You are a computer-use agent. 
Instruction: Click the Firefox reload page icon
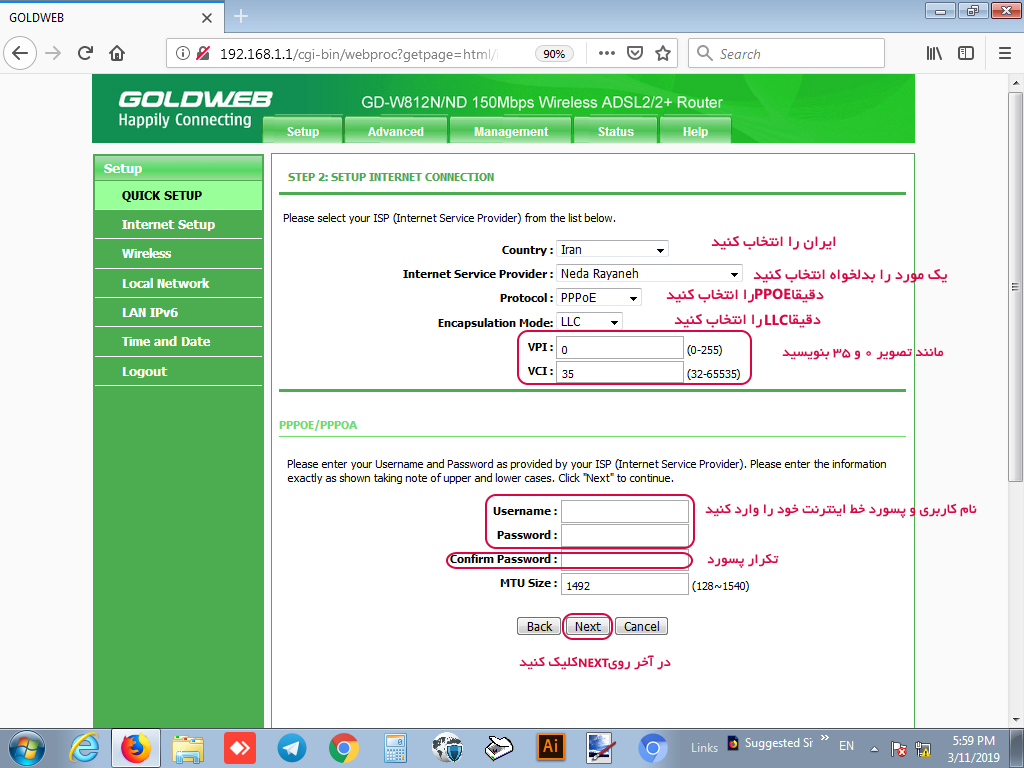[x=86, y=53]
